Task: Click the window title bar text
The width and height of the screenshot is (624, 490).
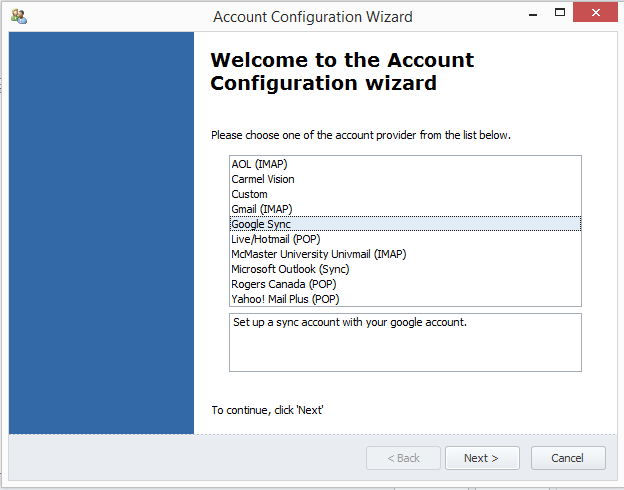Action: pyautogui.click(x=312, y=16)
